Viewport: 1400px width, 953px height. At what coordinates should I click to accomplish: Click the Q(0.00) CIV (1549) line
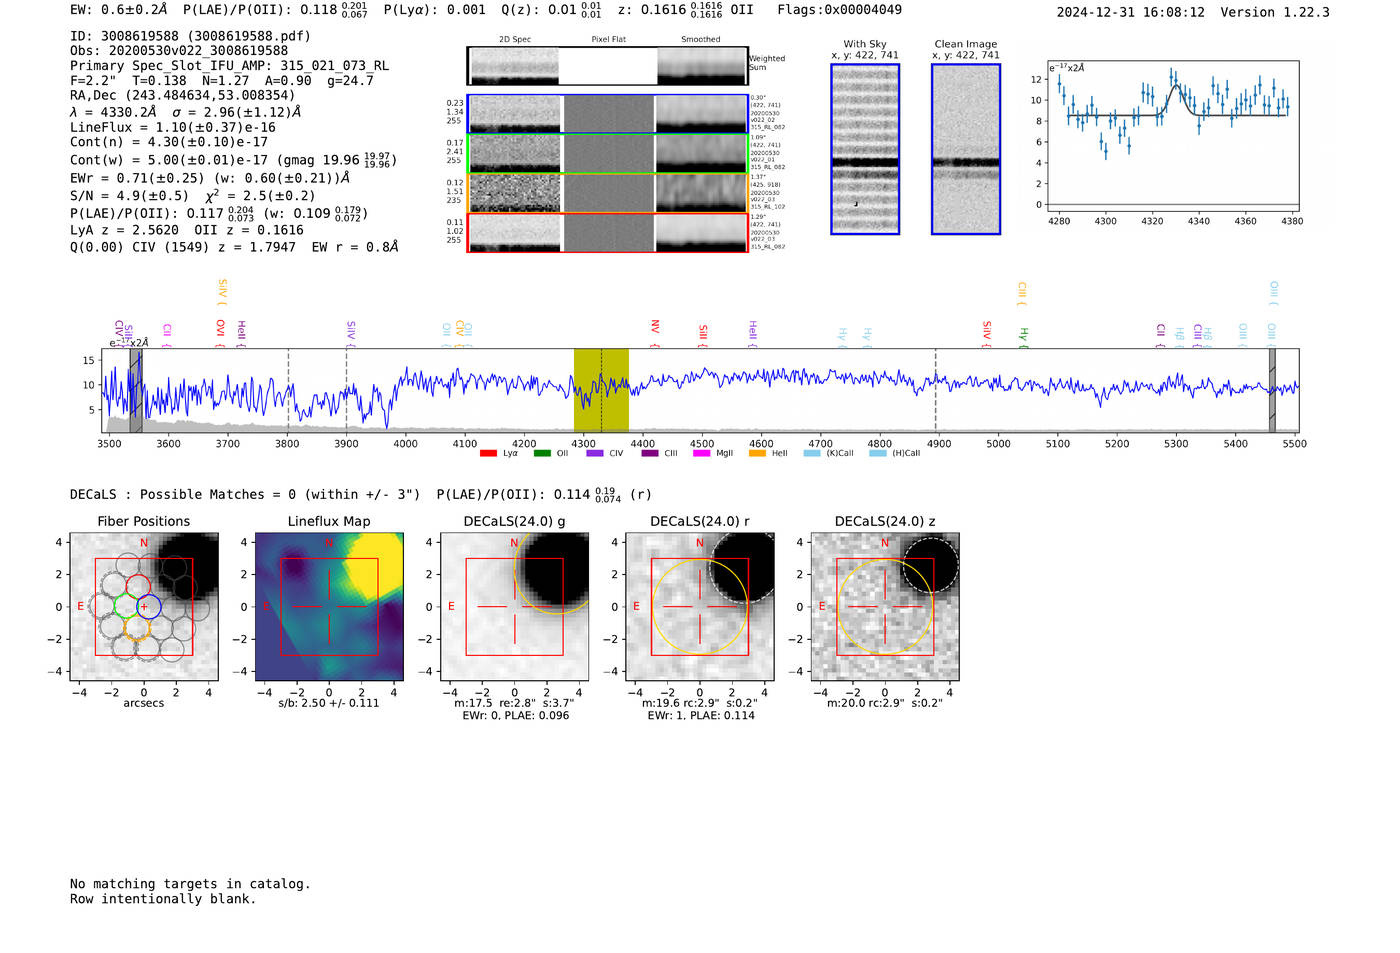click(234, 247)
